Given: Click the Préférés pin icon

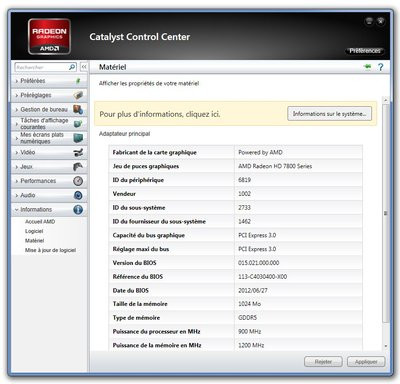Looking at the screenshot, I should pyautogui.click(x=78, y=81).
